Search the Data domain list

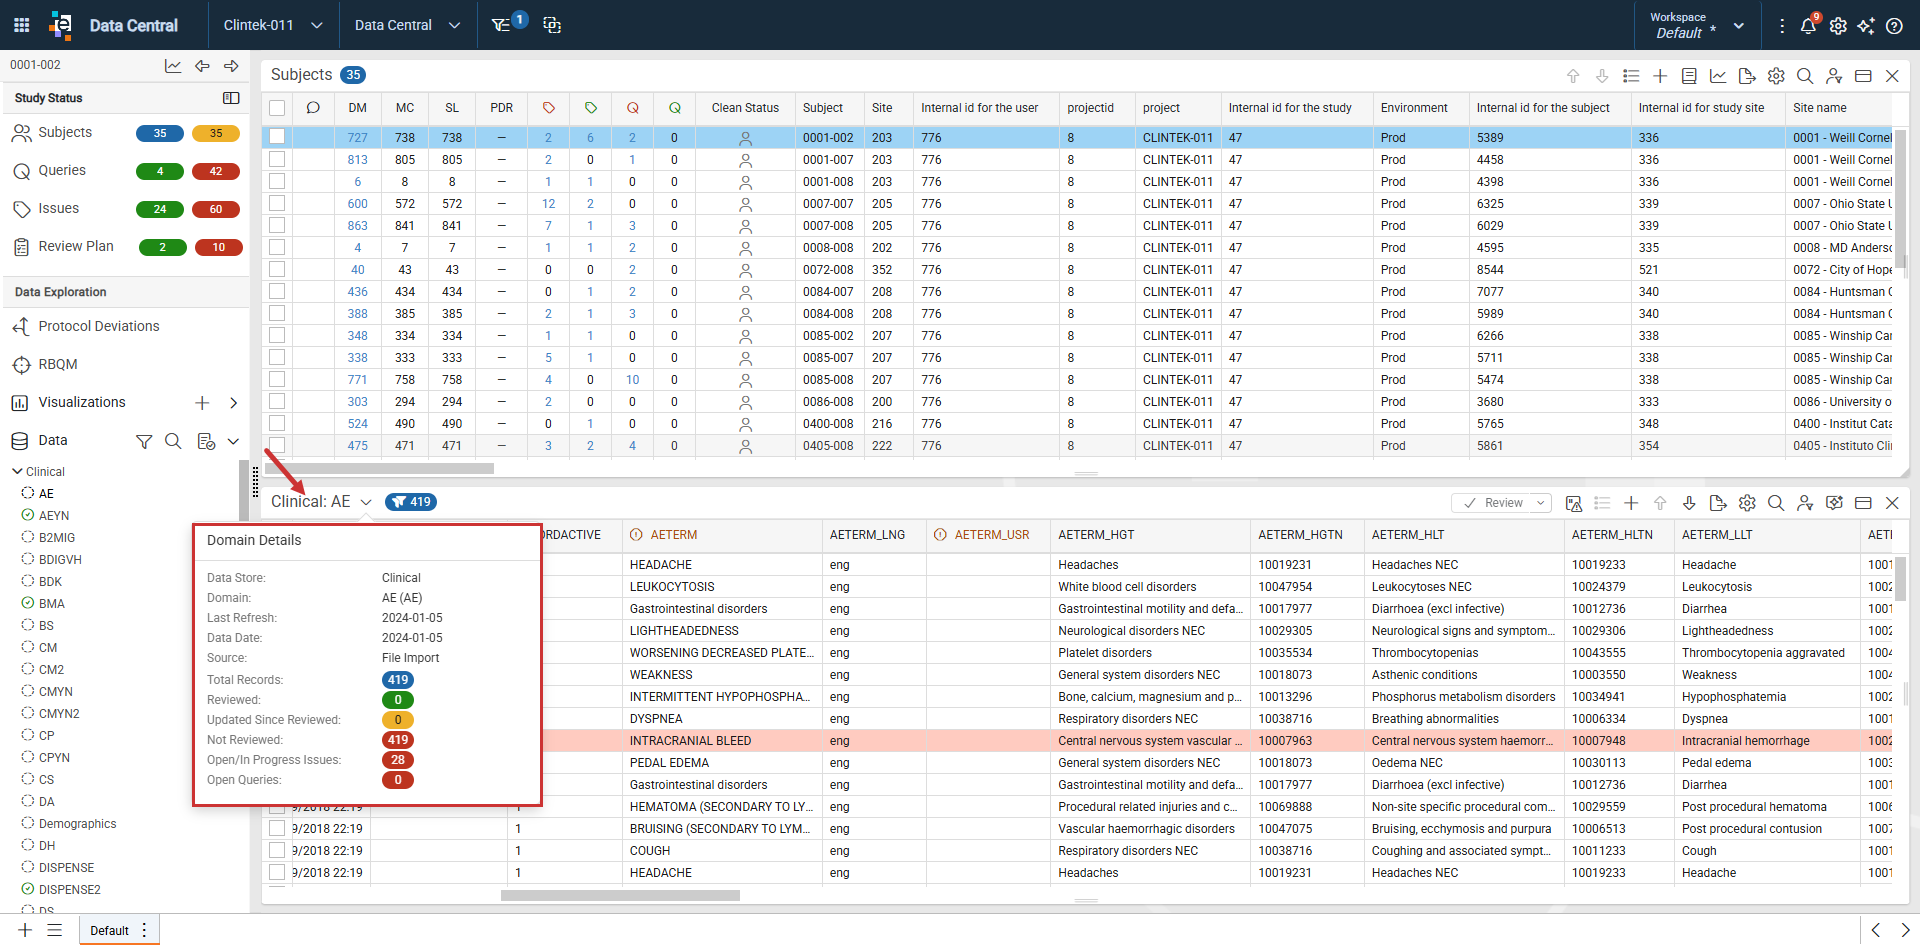pos(173,441)
